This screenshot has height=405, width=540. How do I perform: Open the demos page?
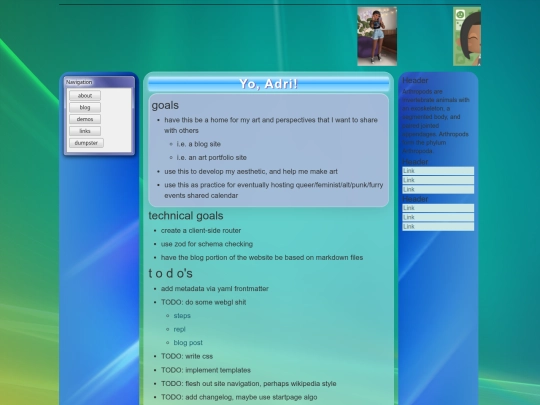coord(85,119)
